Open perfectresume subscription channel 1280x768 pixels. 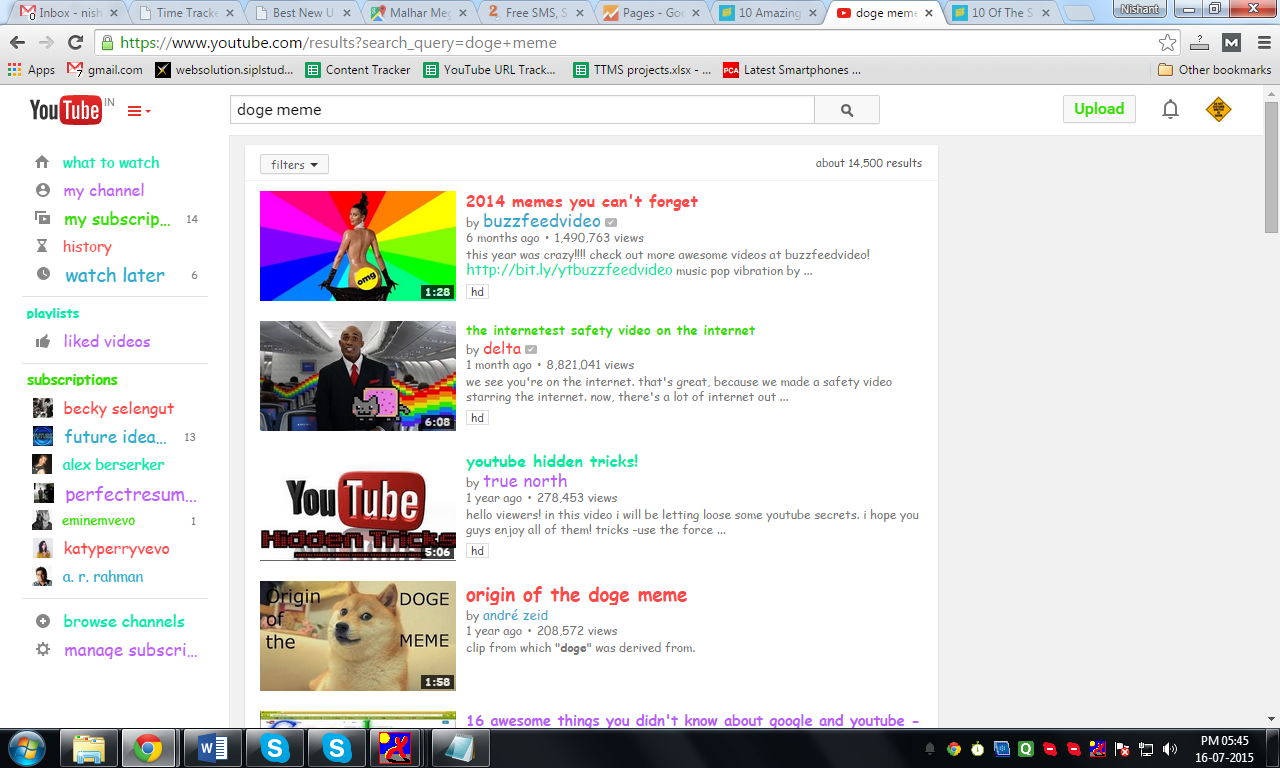pos(131,495)
